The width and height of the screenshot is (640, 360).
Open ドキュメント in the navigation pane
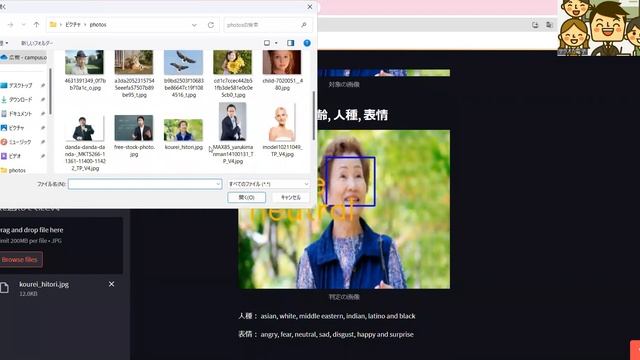pyautogui.click(x=20, y=113)
